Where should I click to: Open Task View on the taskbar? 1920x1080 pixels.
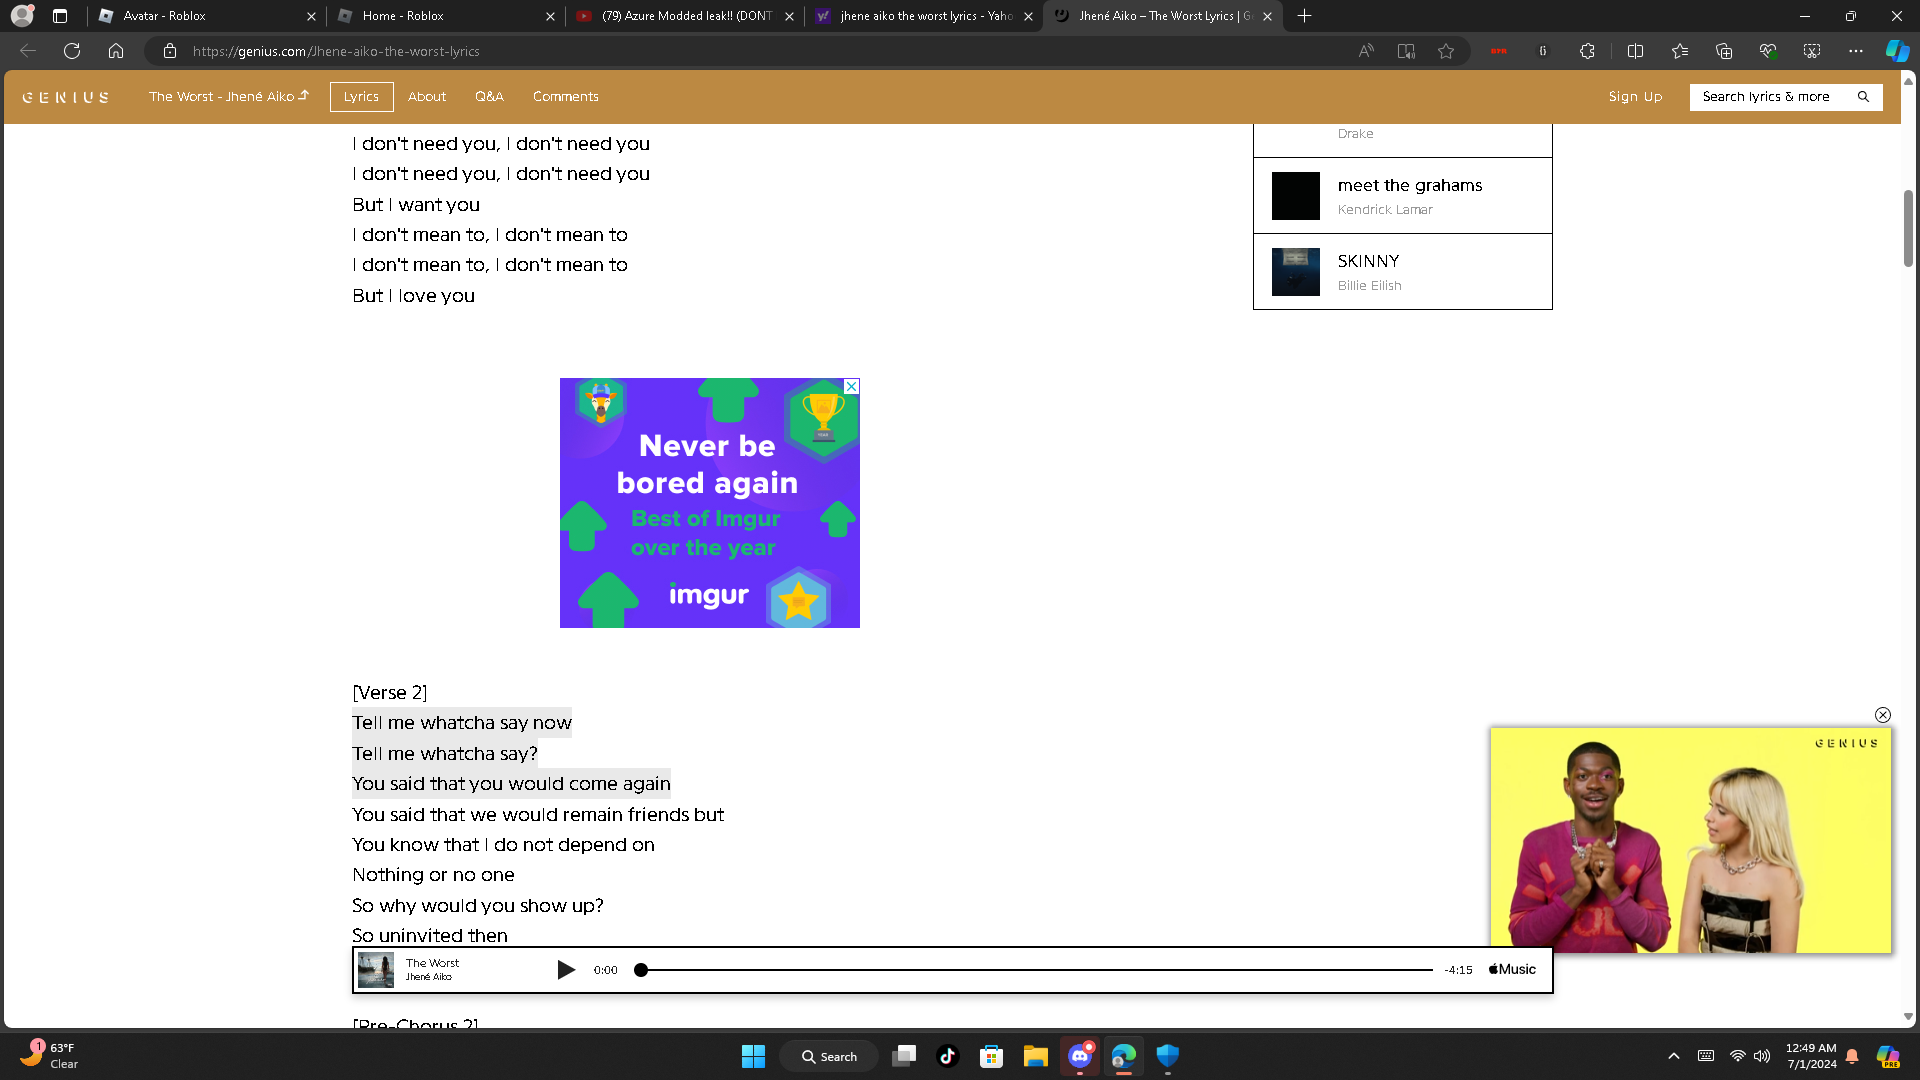904,1056
